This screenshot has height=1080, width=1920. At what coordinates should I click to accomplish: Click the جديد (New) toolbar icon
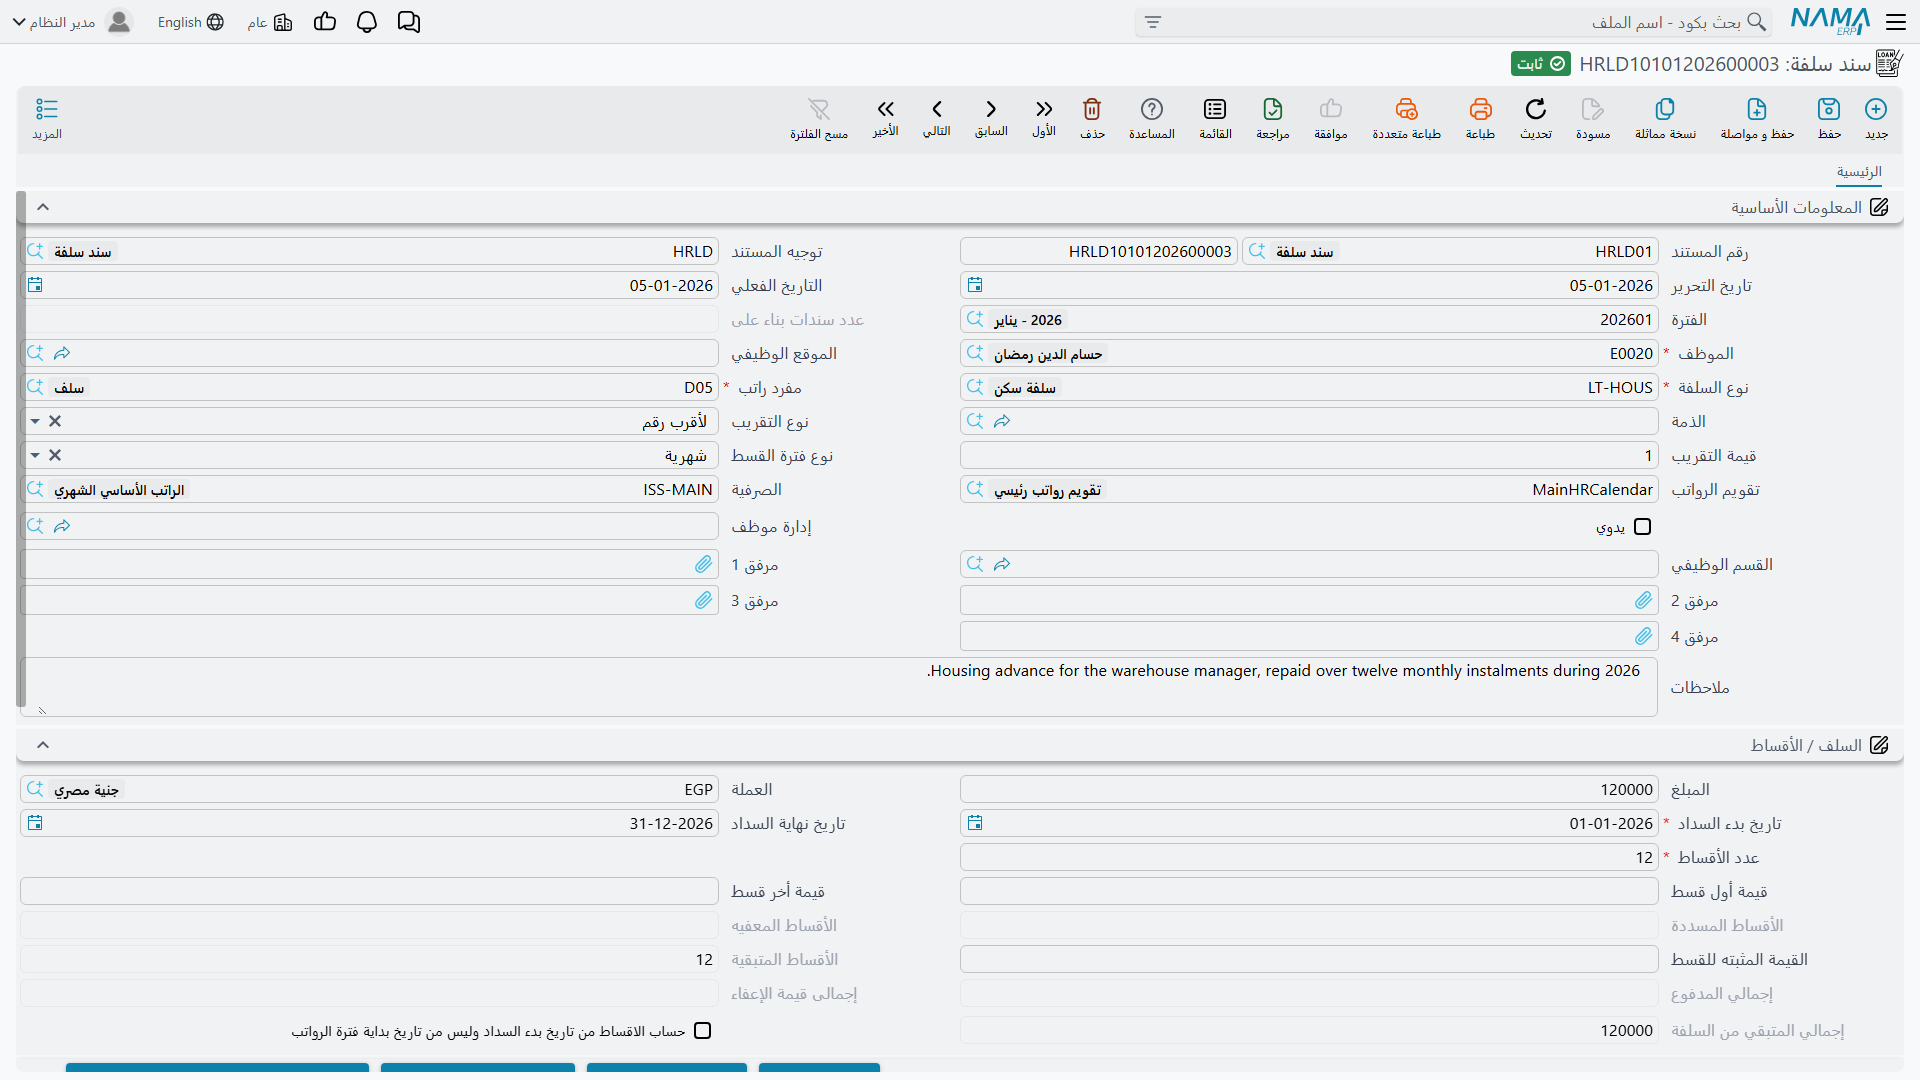click(x=1876, y=109)
